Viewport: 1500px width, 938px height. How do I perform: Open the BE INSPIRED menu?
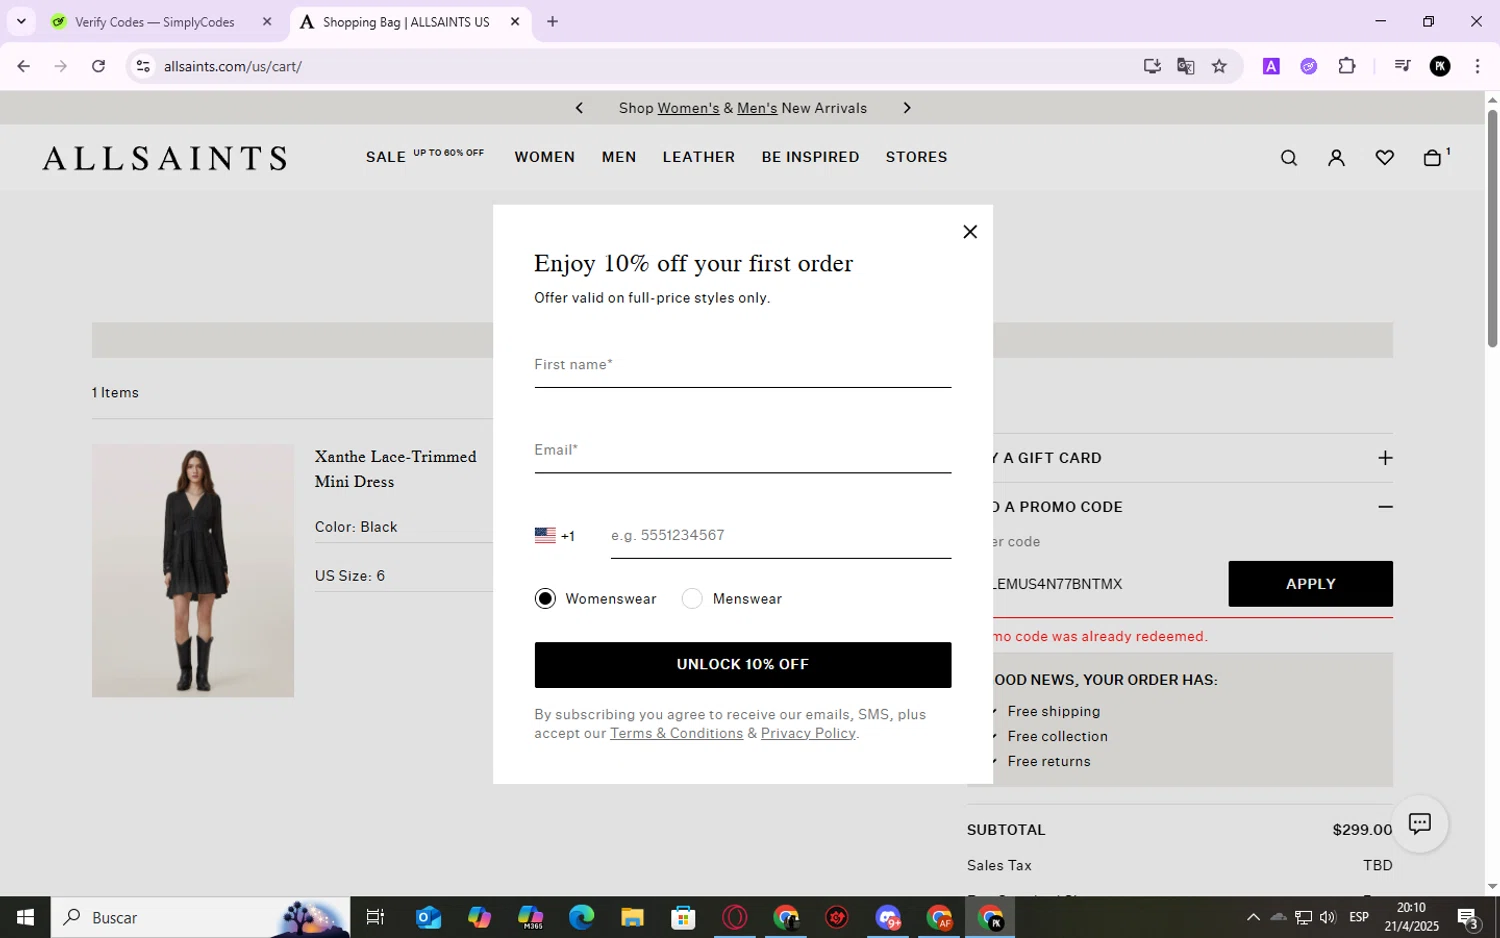[x=810, y=157]
